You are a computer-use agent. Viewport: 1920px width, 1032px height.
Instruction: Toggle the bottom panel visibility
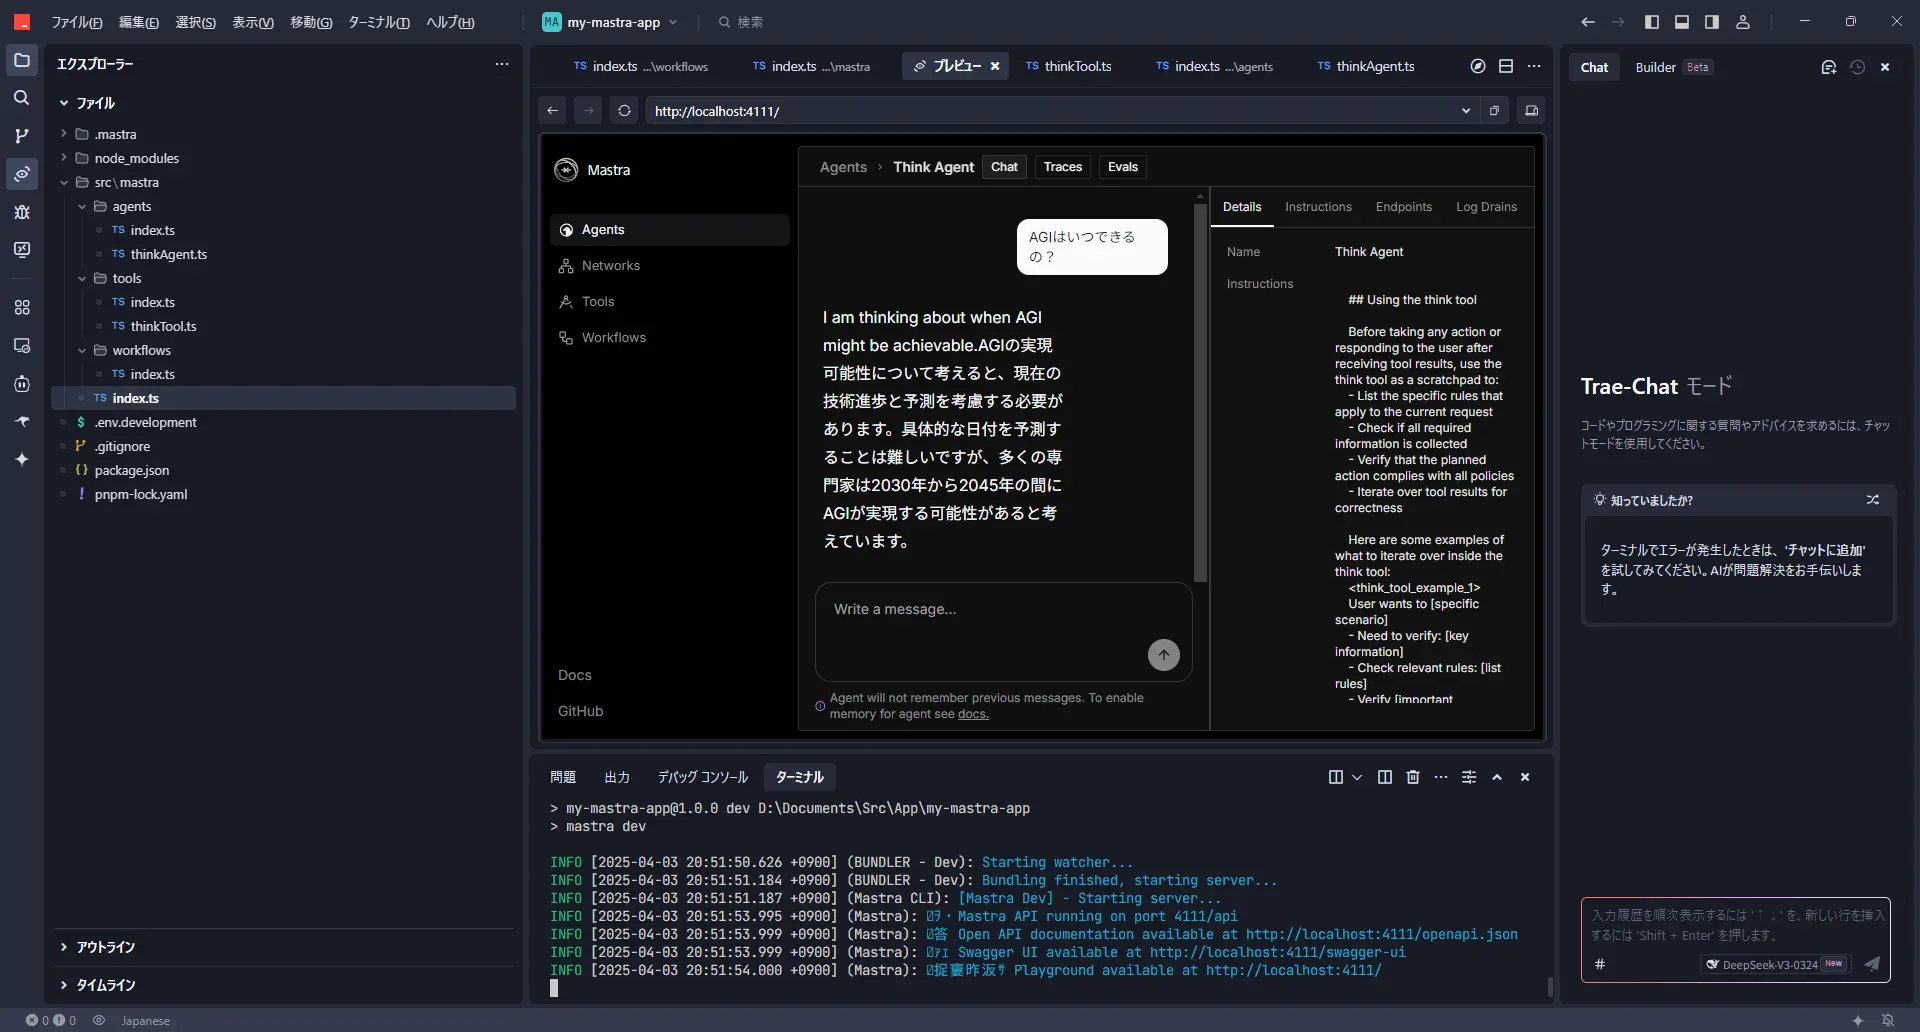click(1681, 21)
